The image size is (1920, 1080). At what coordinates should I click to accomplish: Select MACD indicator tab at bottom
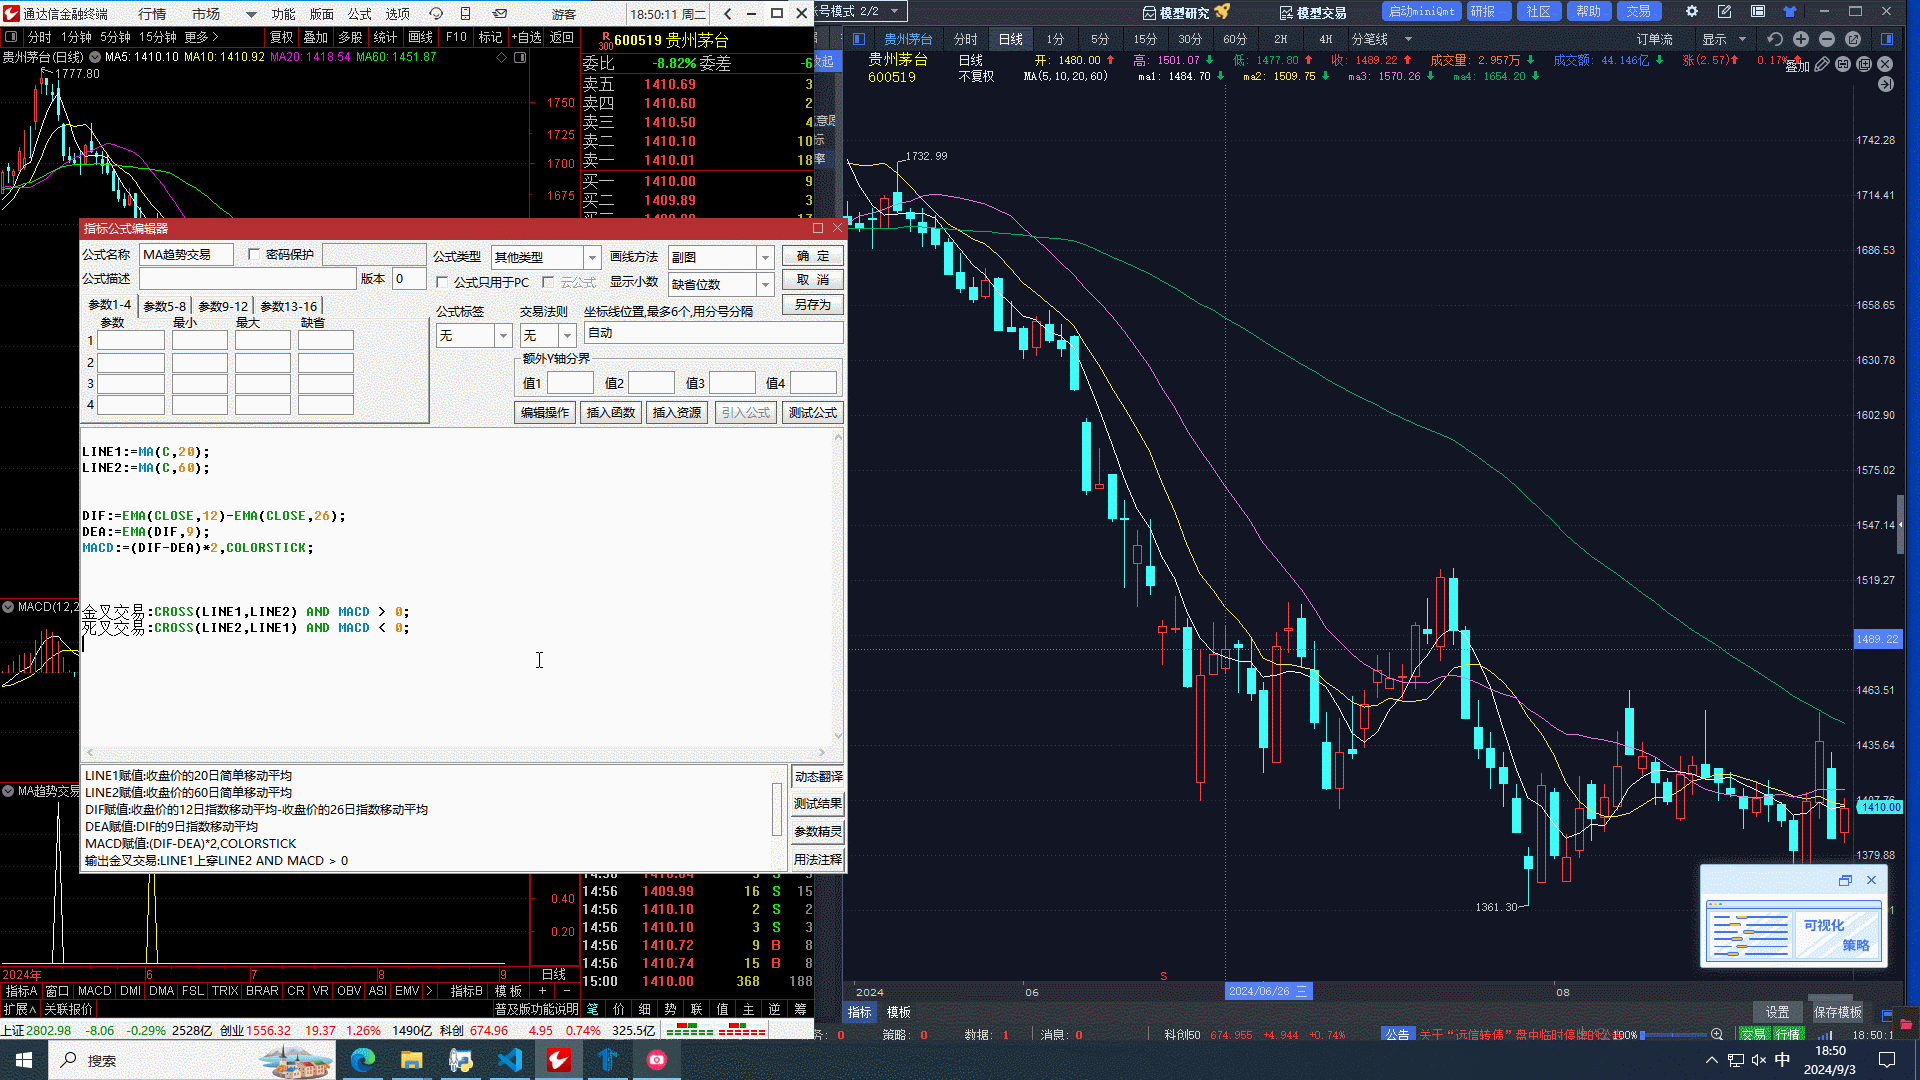tap(94, 991)
